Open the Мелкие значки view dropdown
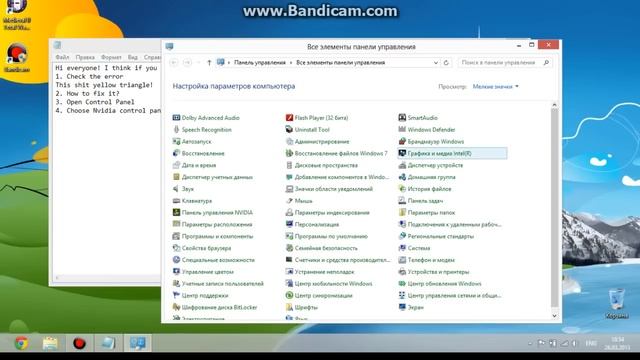This screenshot has height=360, width=640. pyautogui.click(x=496, y=87)
